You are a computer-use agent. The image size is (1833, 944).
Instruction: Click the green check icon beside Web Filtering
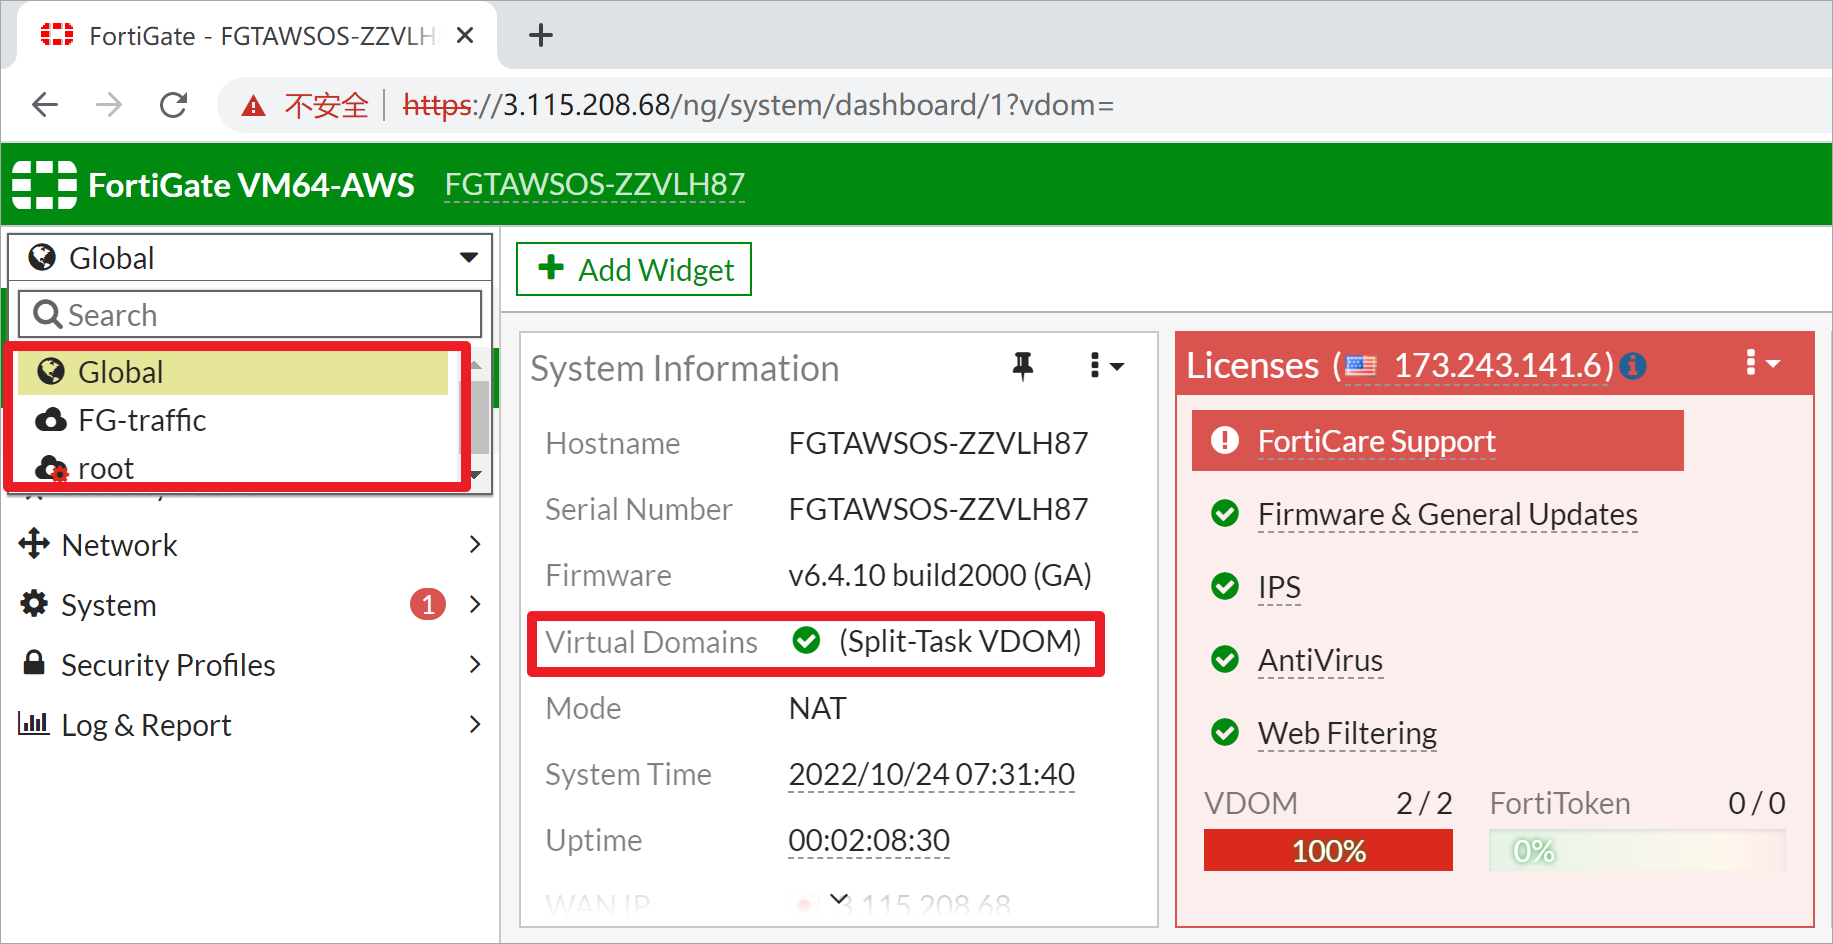pyautogui.click(x=1225, y=732)
